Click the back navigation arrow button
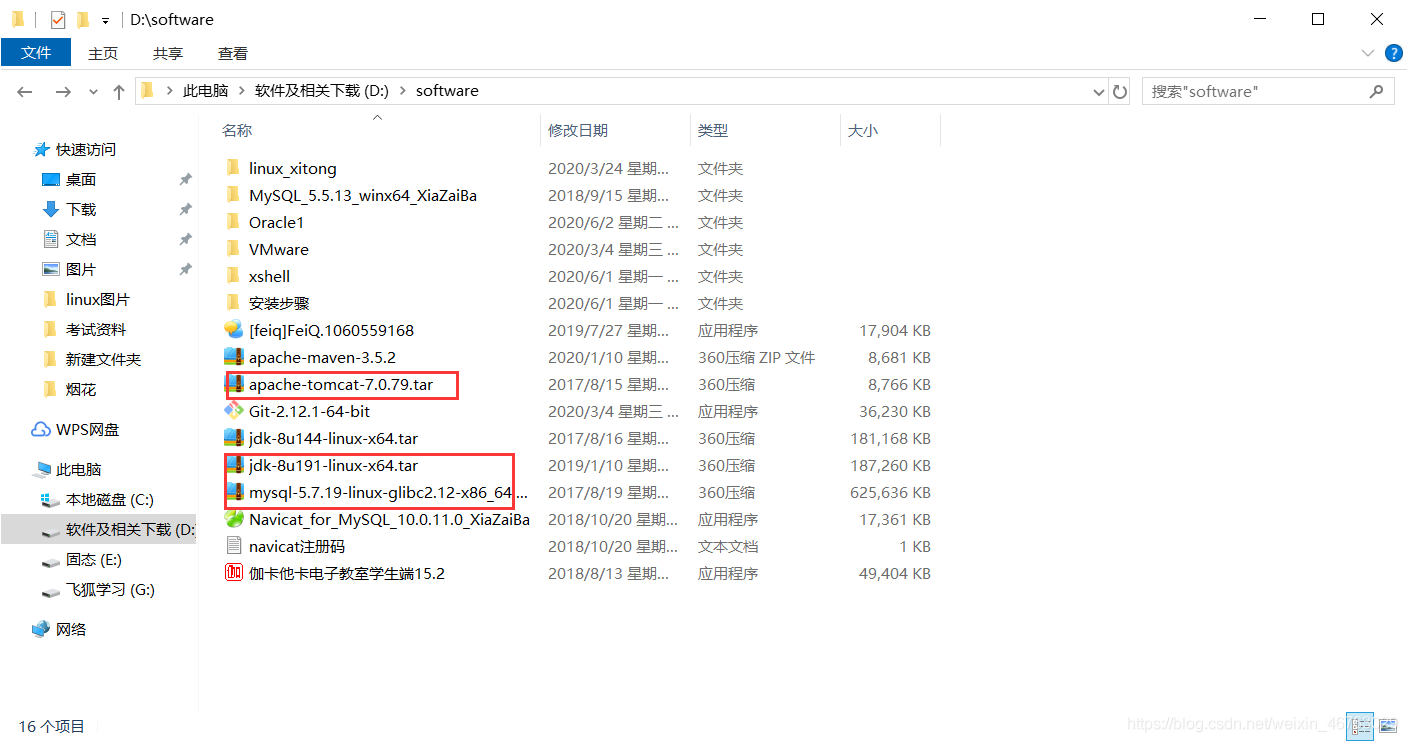Viewport: 1408px width, 742px height. coord(24,91)
